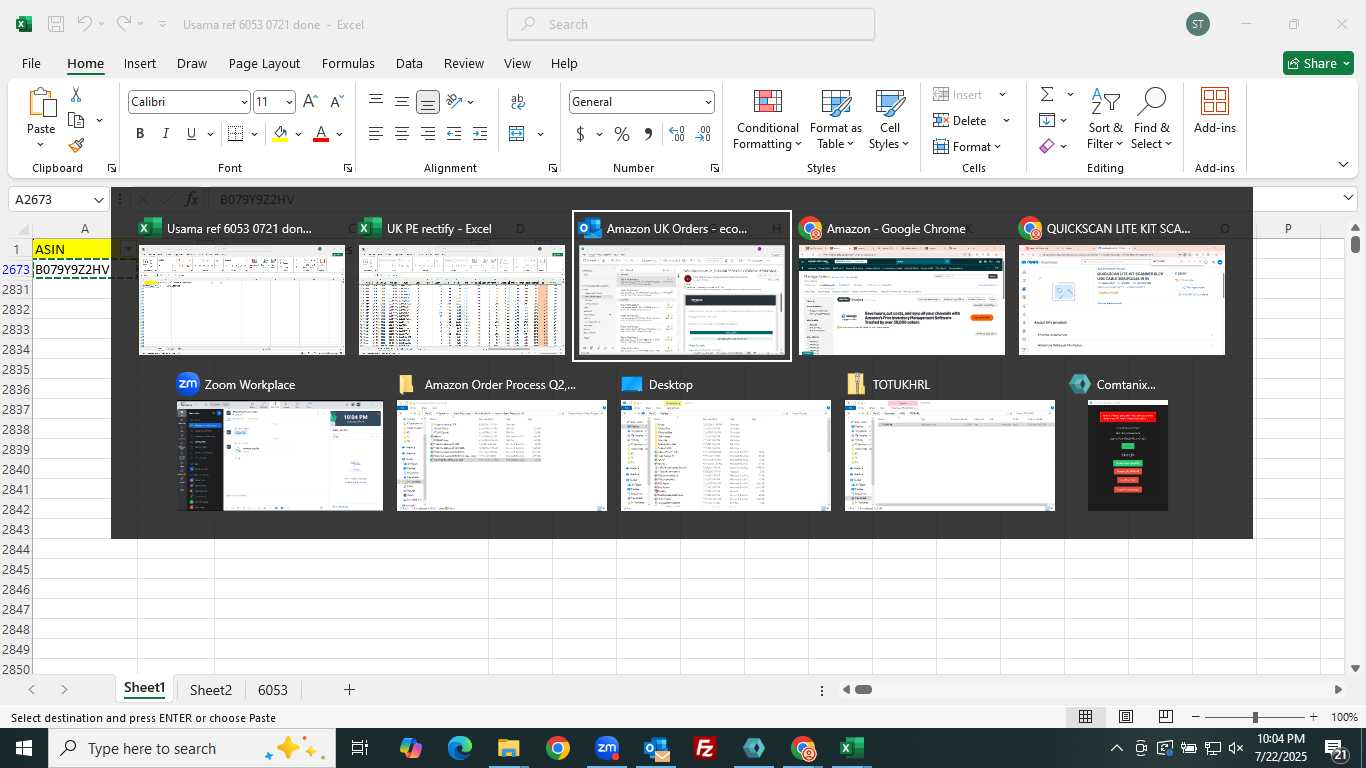The image size is (1366, 768).
Task: Open the fill color dropdown arrow
Action: (x=299, y=134)
